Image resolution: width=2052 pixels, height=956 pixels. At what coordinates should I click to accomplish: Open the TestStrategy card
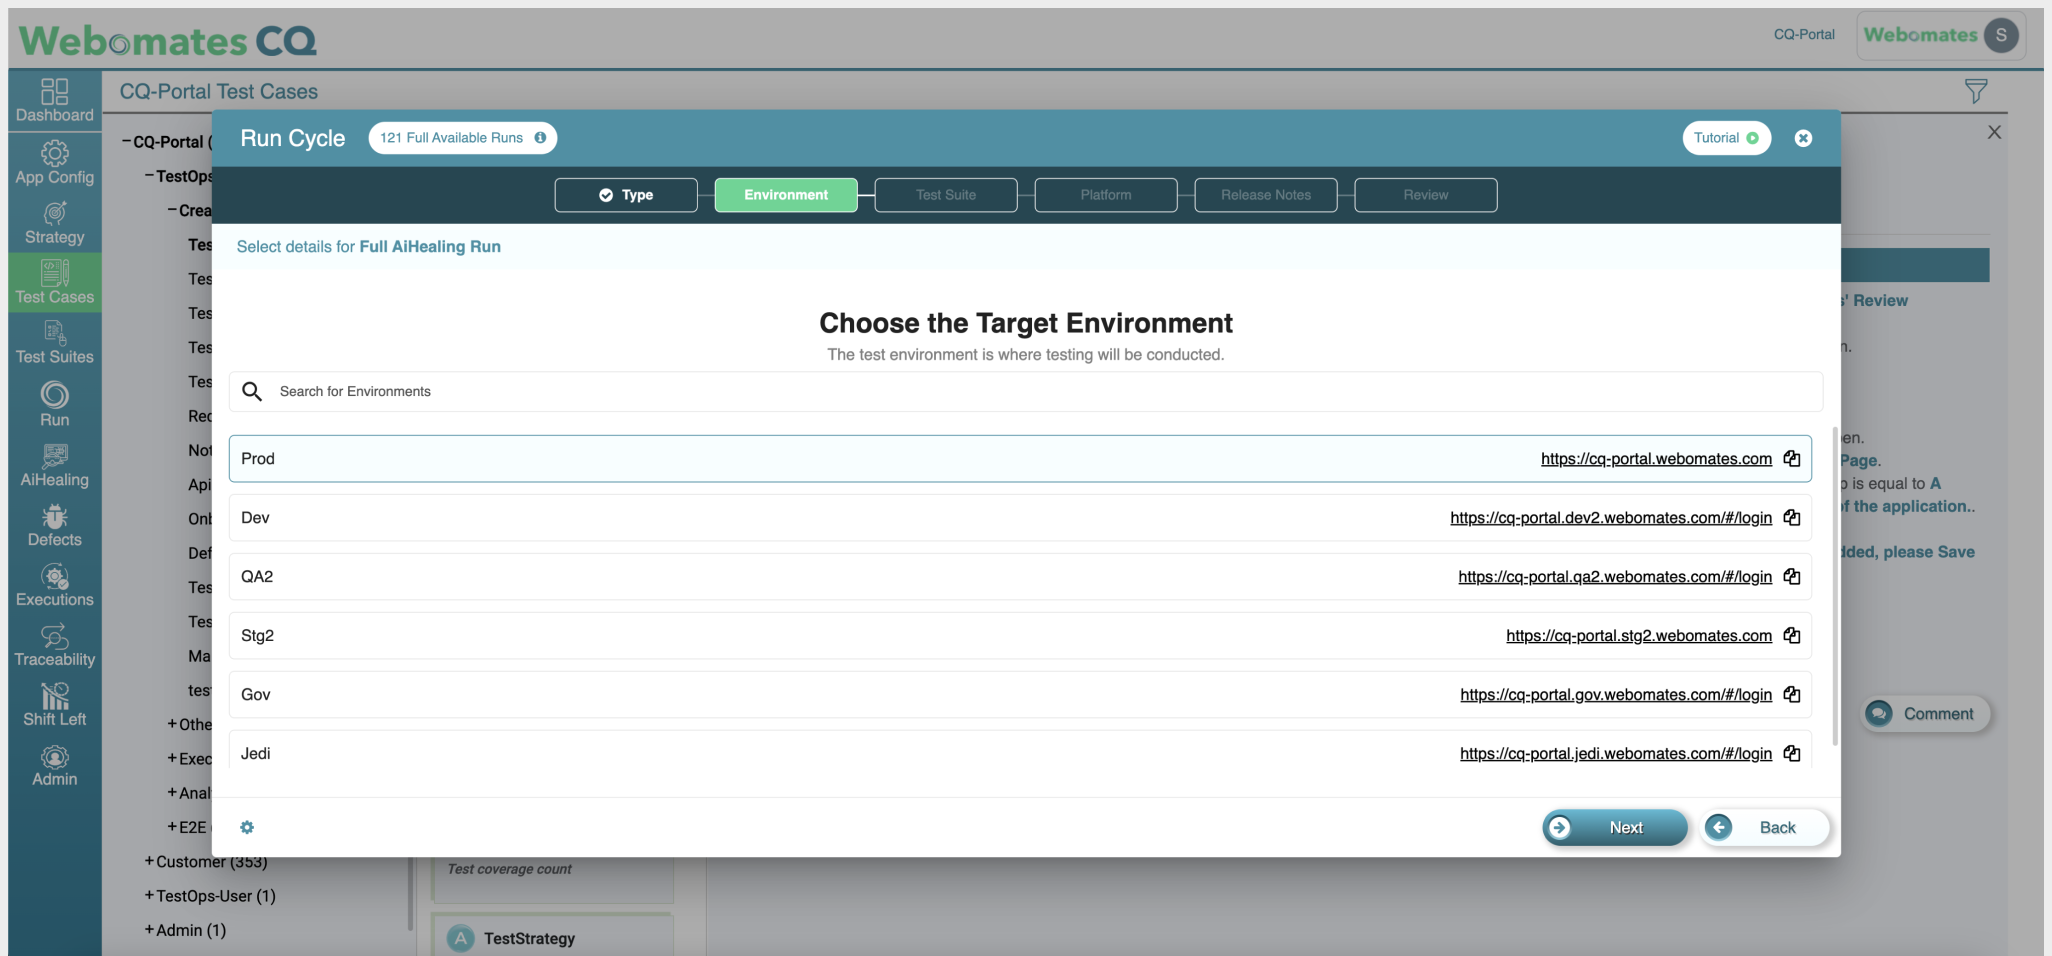point(552,937)
